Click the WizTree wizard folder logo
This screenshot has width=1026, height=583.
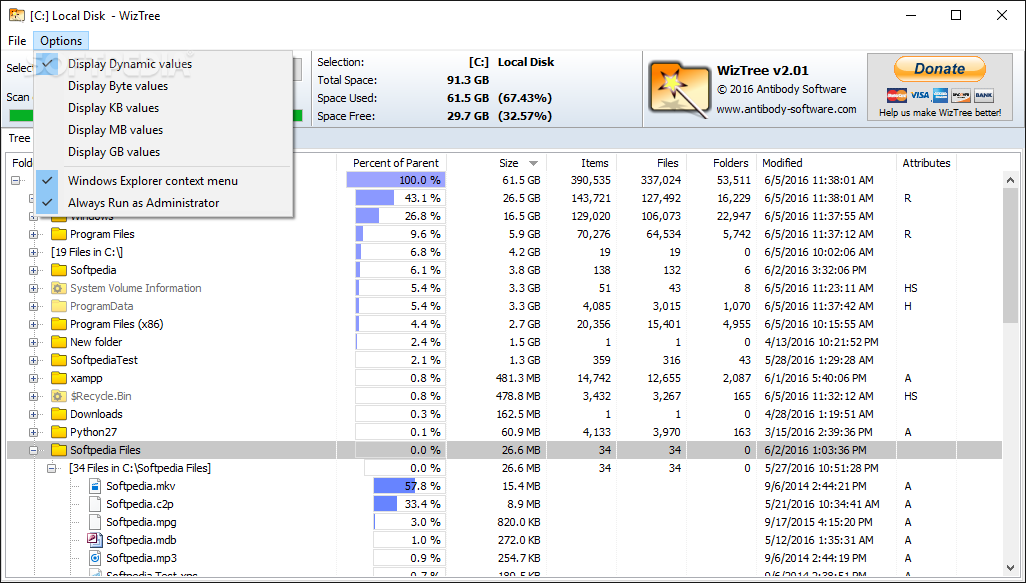[x=679, y=91]
